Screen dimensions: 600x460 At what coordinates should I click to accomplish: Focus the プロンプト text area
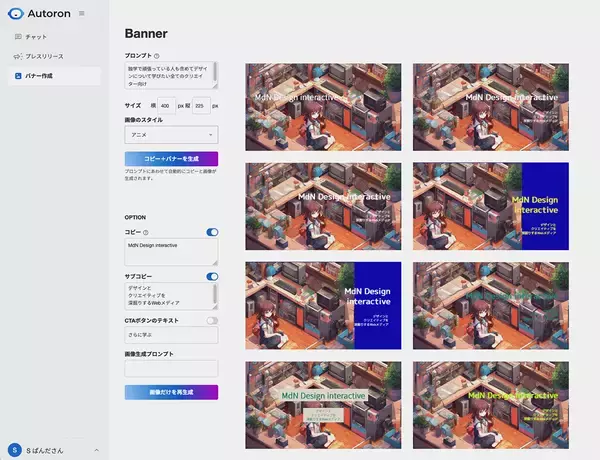[171, 75]
